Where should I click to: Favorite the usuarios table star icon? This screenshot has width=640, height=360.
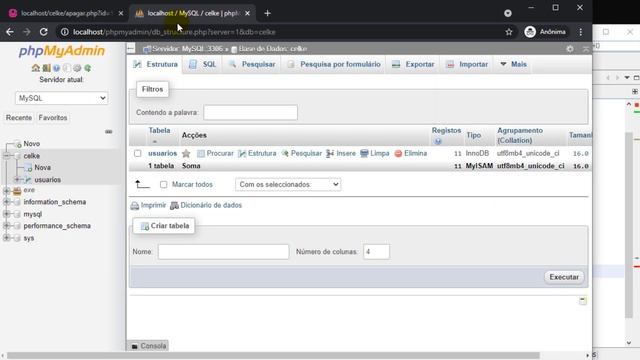click(186, 153)
